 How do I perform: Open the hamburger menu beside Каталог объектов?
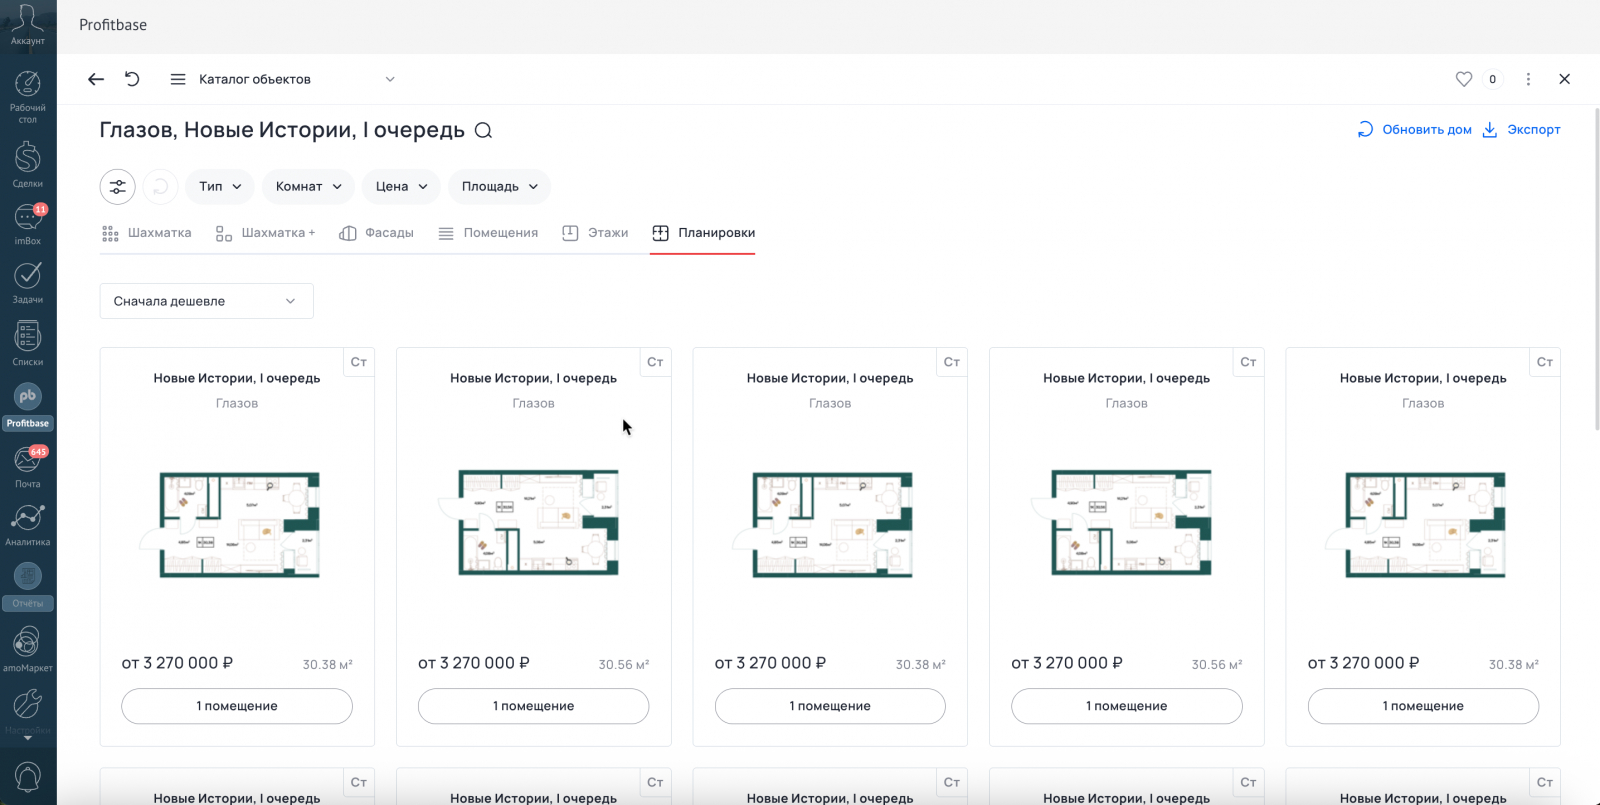178,79
